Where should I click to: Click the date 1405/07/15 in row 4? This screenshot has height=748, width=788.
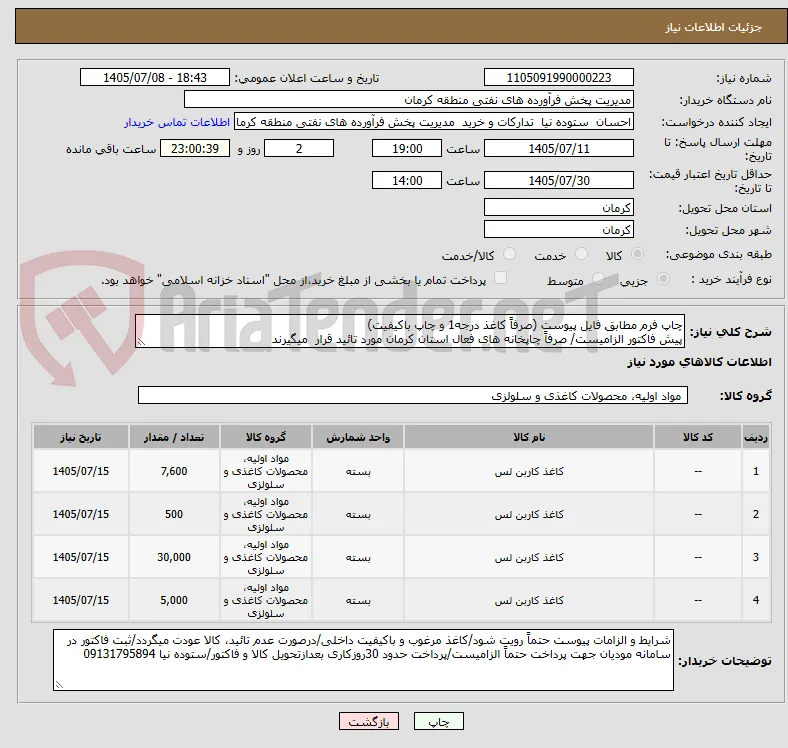pos(80,600)
